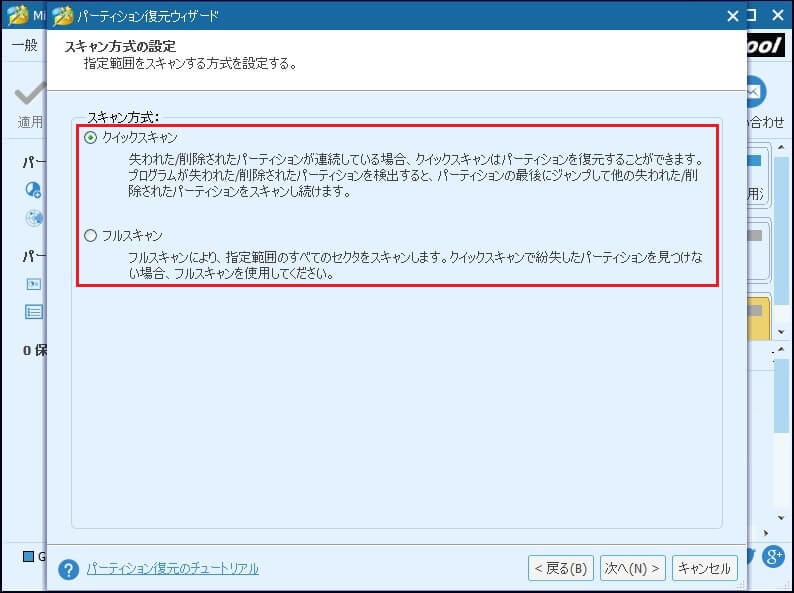This screenshot has height=593, width=794.
Task: Click the scrollbar down arrow in disk panel
Action: pyautogui.click(x=781, y=332)
